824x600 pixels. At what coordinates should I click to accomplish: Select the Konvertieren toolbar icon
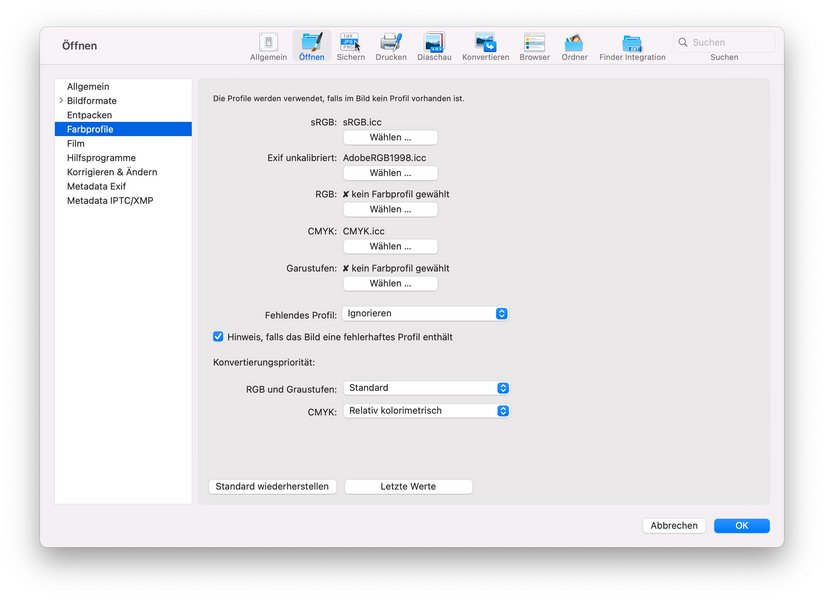pyautogui.click(x=486, y=47)
